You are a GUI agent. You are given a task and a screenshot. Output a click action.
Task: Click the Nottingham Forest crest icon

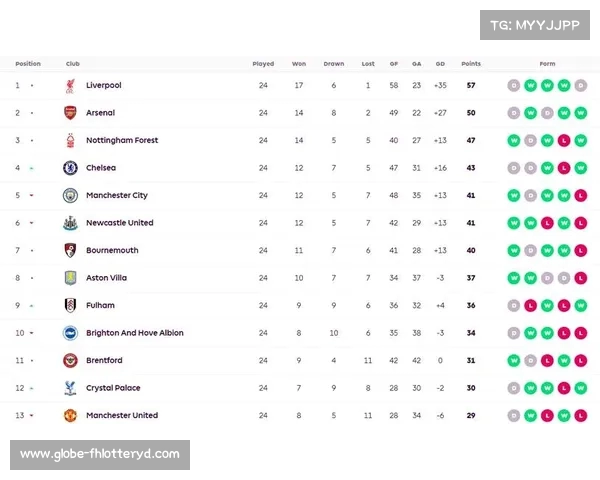(x=70, y=140)
